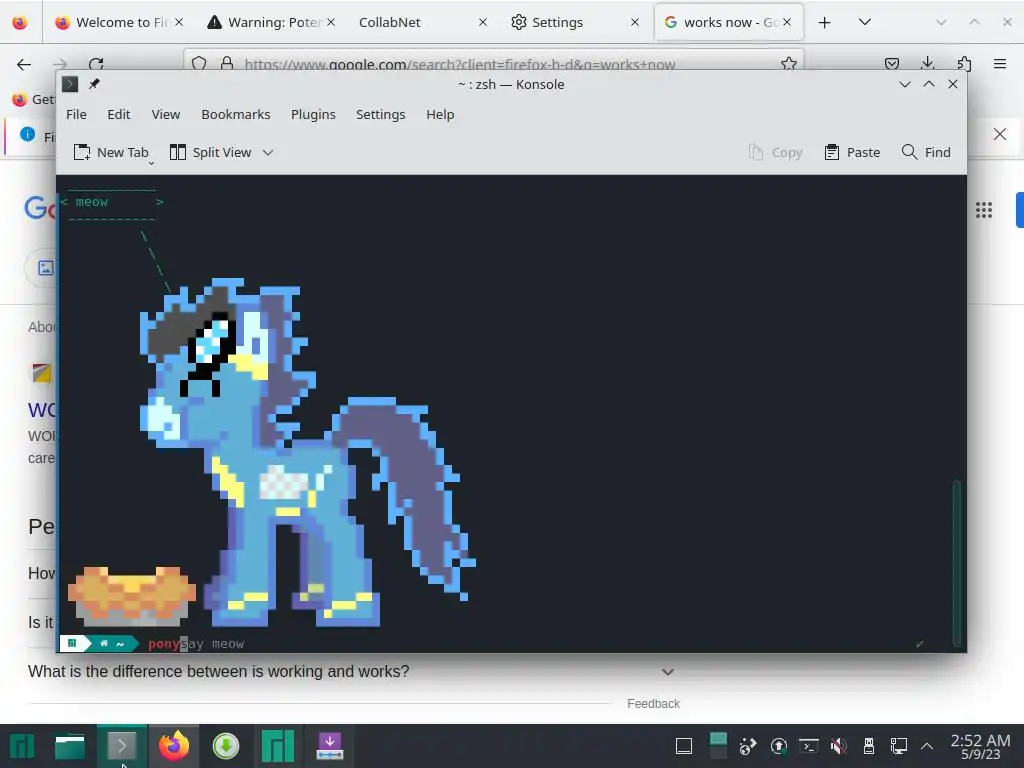Screen dimensions: 1024x768
Task: Click the Konsole terminal icon in titlebar
Action: click(x=70, y=84)
